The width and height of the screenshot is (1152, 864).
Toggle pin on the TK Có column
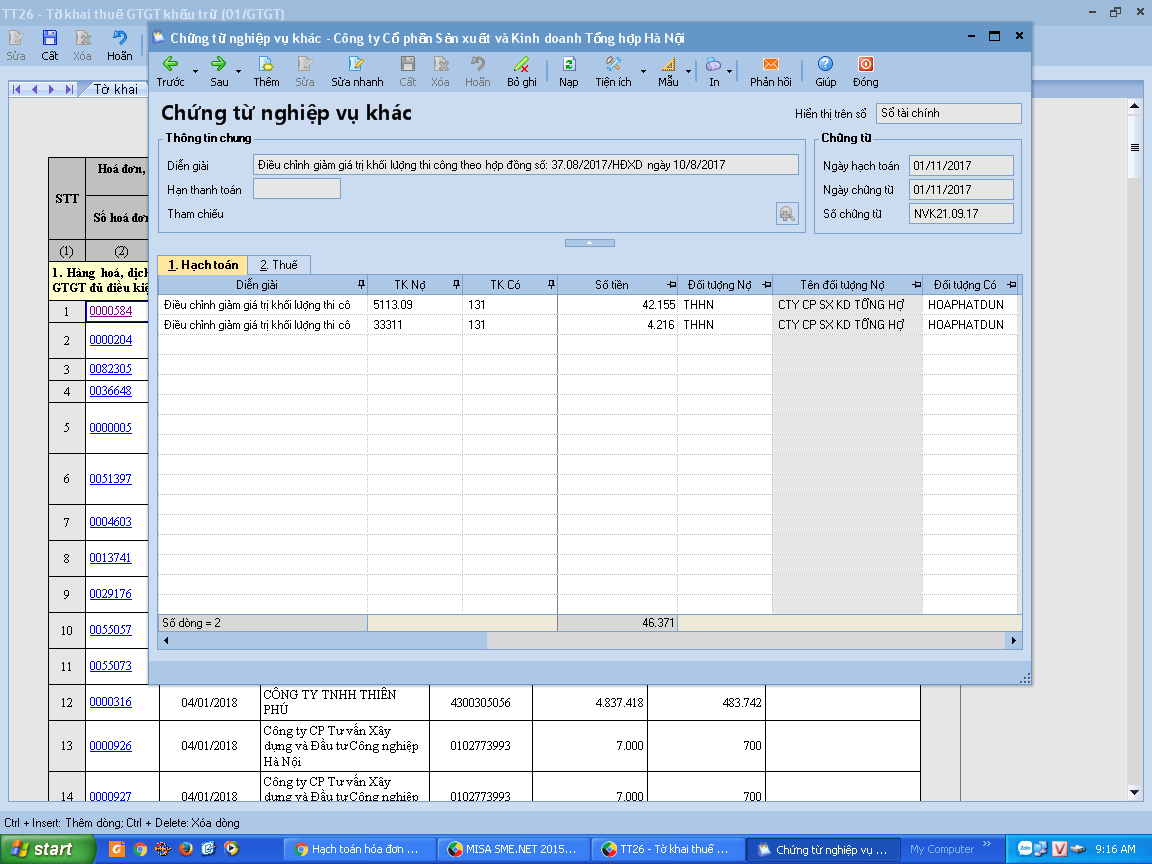[551, 284]
